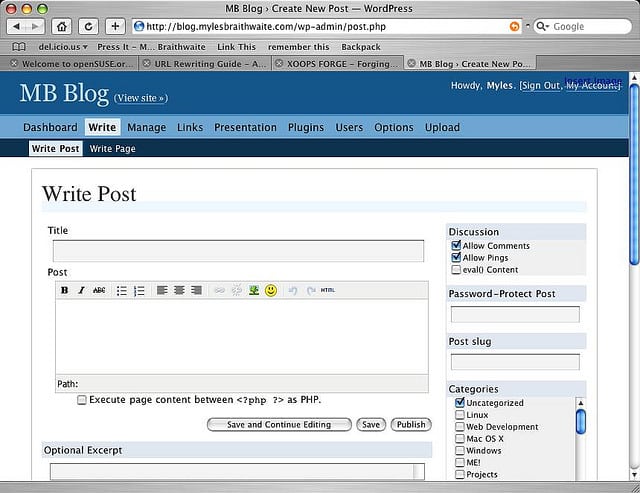Insert an image using the tree icon
The height and width of the screenshot is (493, 640).
point(254,290)
